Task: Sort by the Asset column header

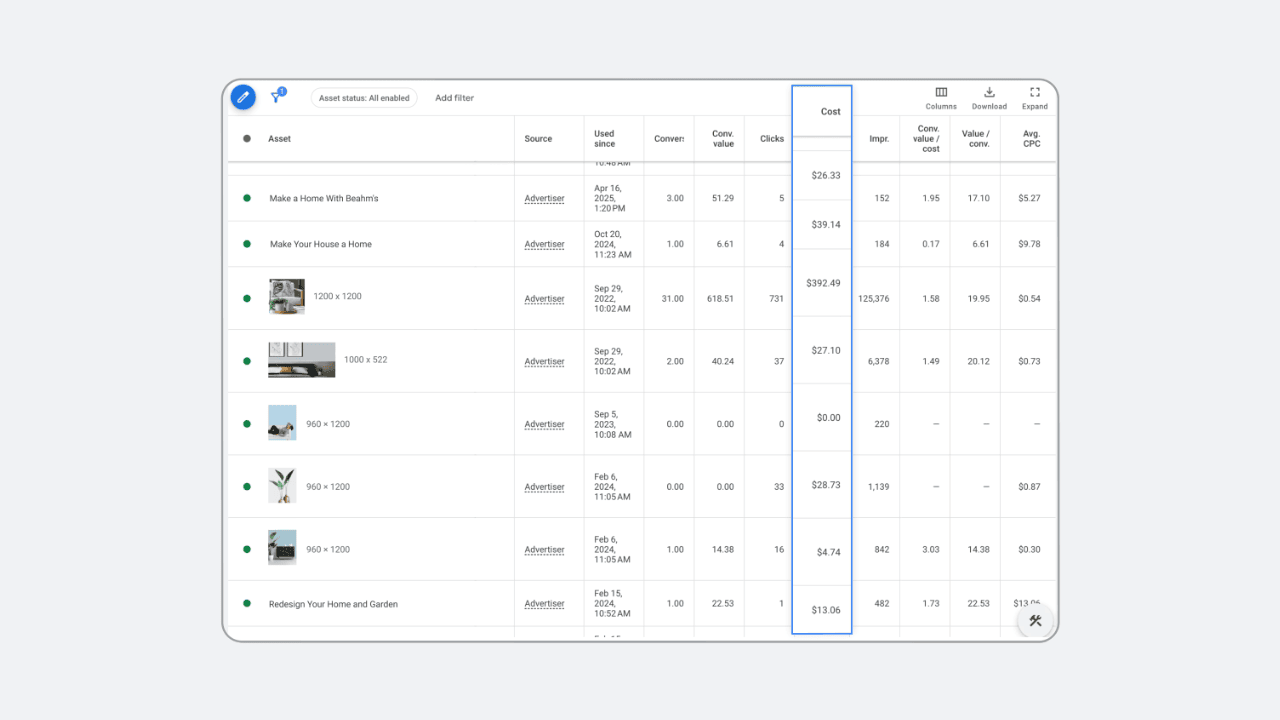Action: click(279, 139)
